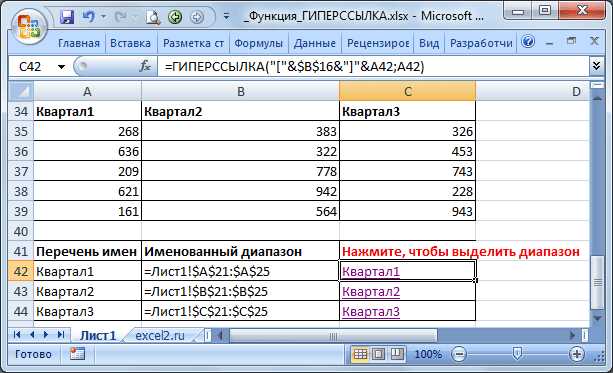Select the cell containing 268
This screenshot has height=373, width=613.
click(x=87, y=131)
